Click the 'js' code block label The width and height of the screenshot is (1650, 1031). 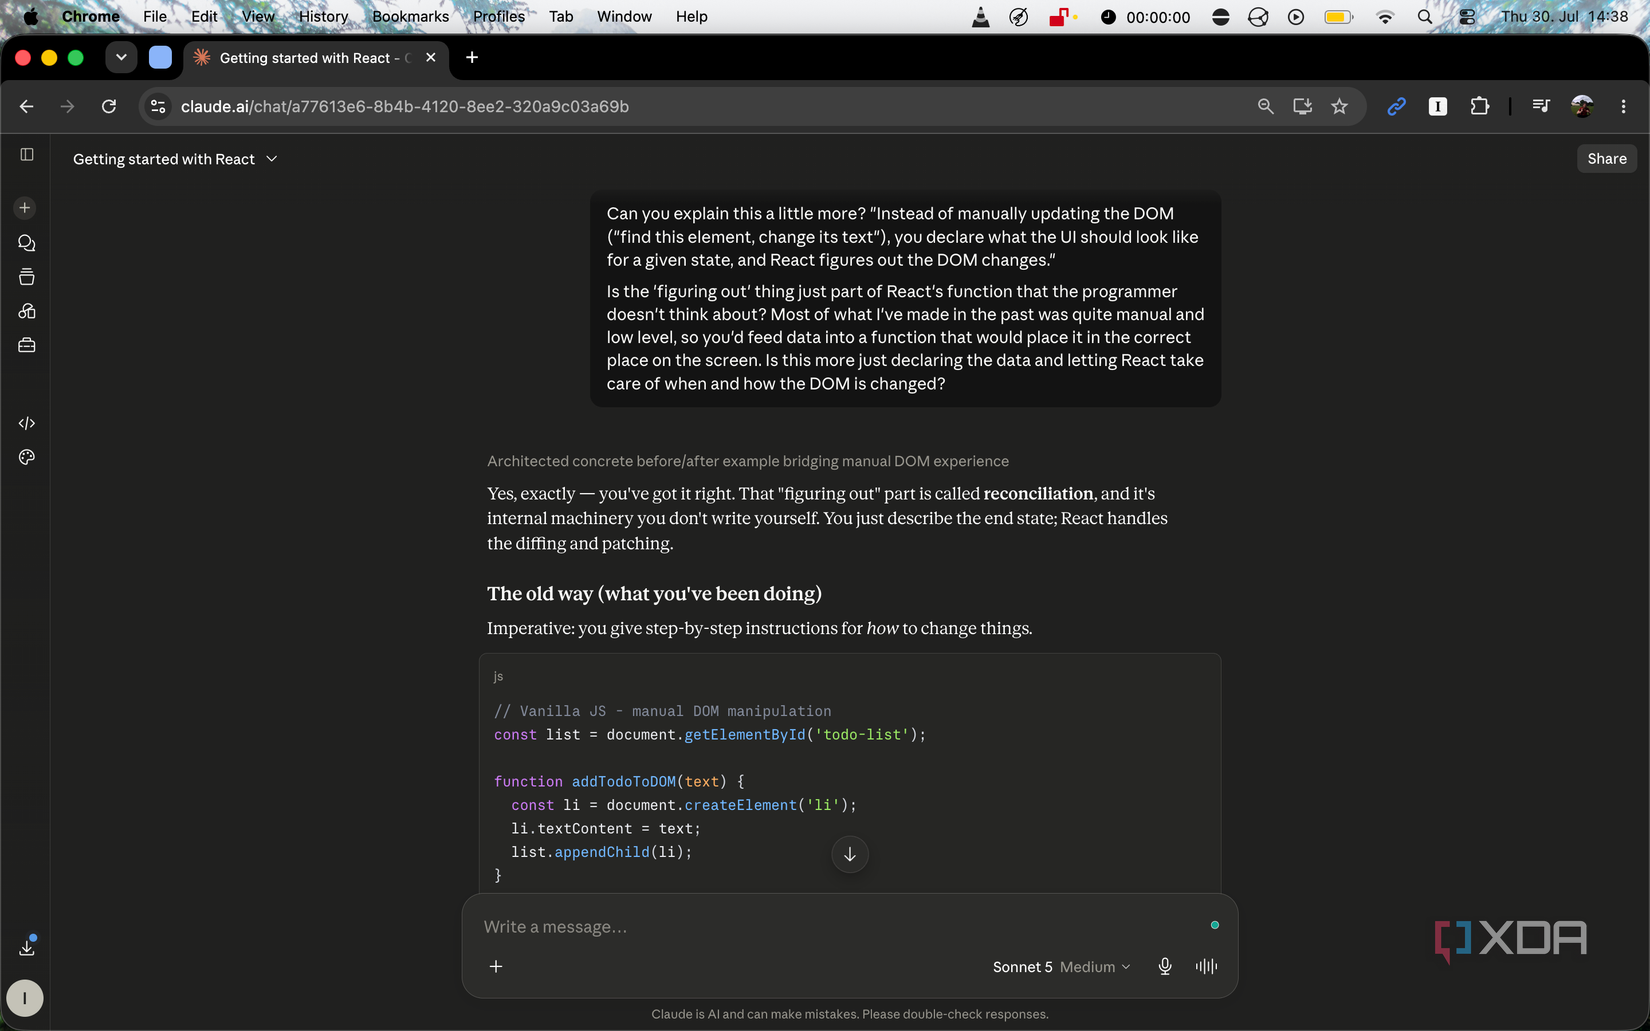498,677
